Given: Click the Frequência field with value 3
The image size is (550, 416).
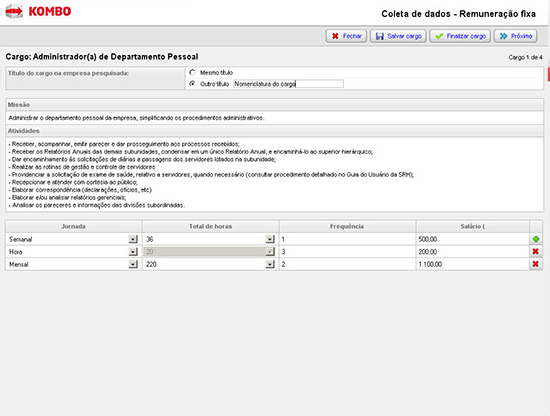Looking at the screenshot, I should [347, 252].
